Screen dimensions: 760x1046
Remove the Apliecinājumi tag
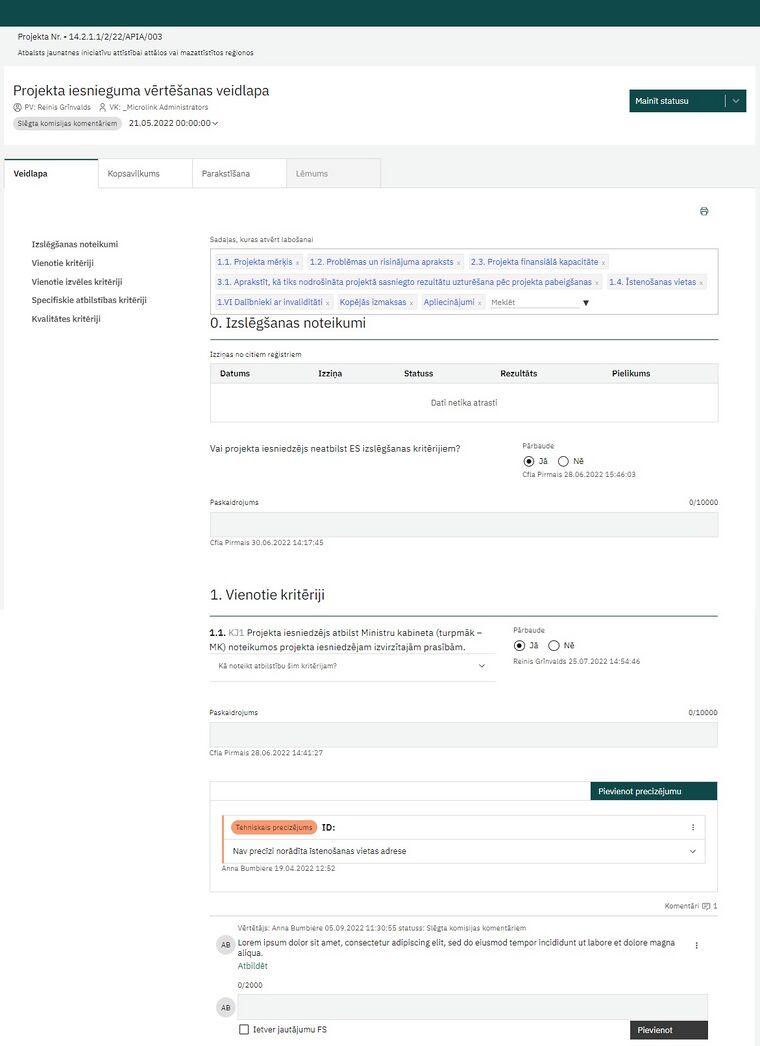pyautogui.click(x=479, y=303)
